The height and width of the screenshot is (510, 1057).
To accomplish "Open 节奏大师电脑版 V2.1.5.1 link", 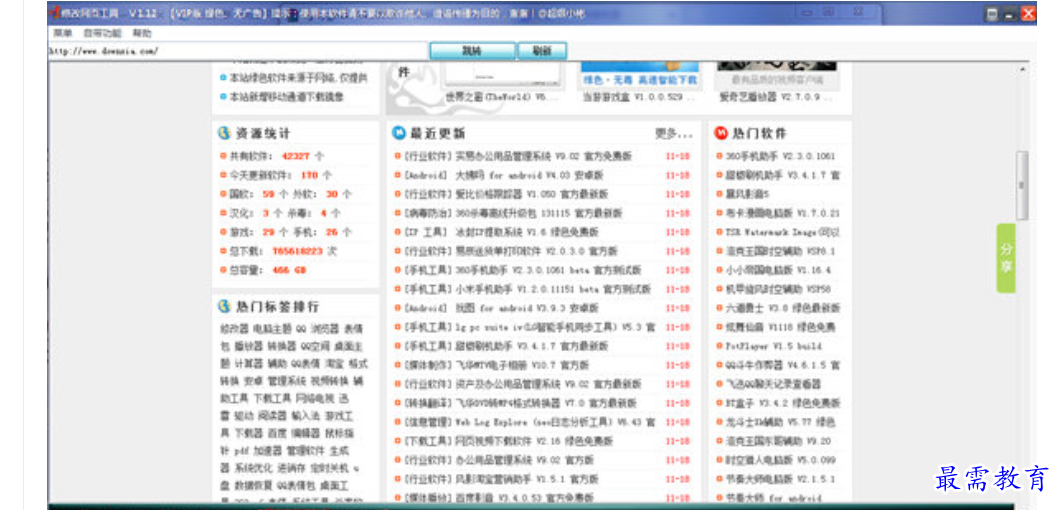I will [x=780, y=480].
